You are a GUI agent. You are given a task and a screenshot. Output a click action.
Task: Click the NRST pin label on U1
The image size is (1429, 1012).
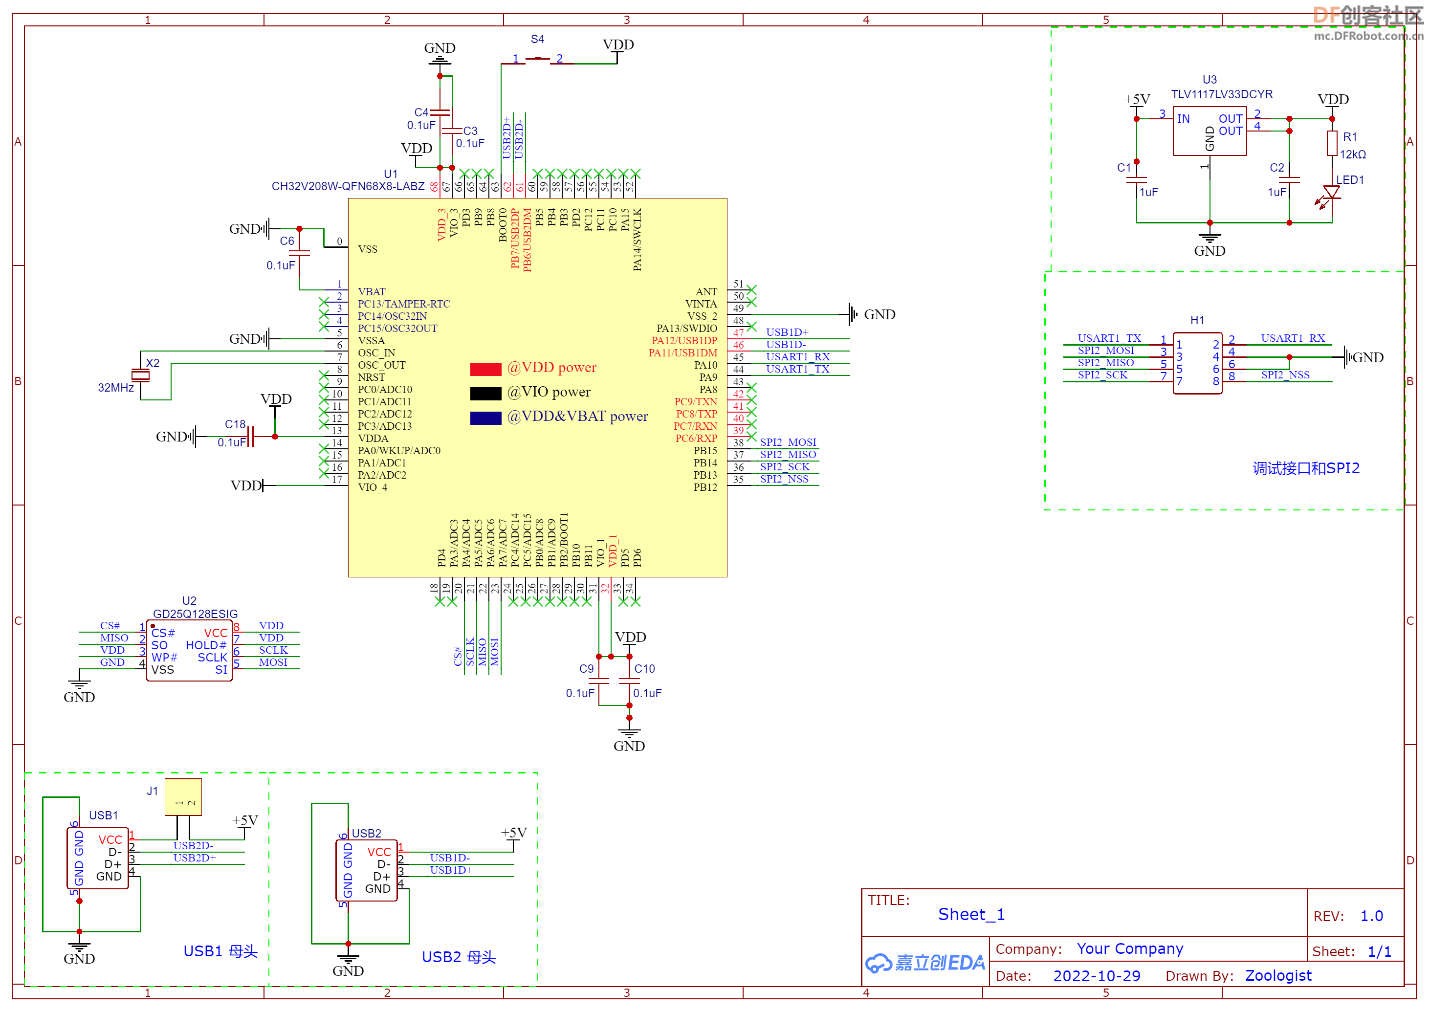[x=372, y=377]
